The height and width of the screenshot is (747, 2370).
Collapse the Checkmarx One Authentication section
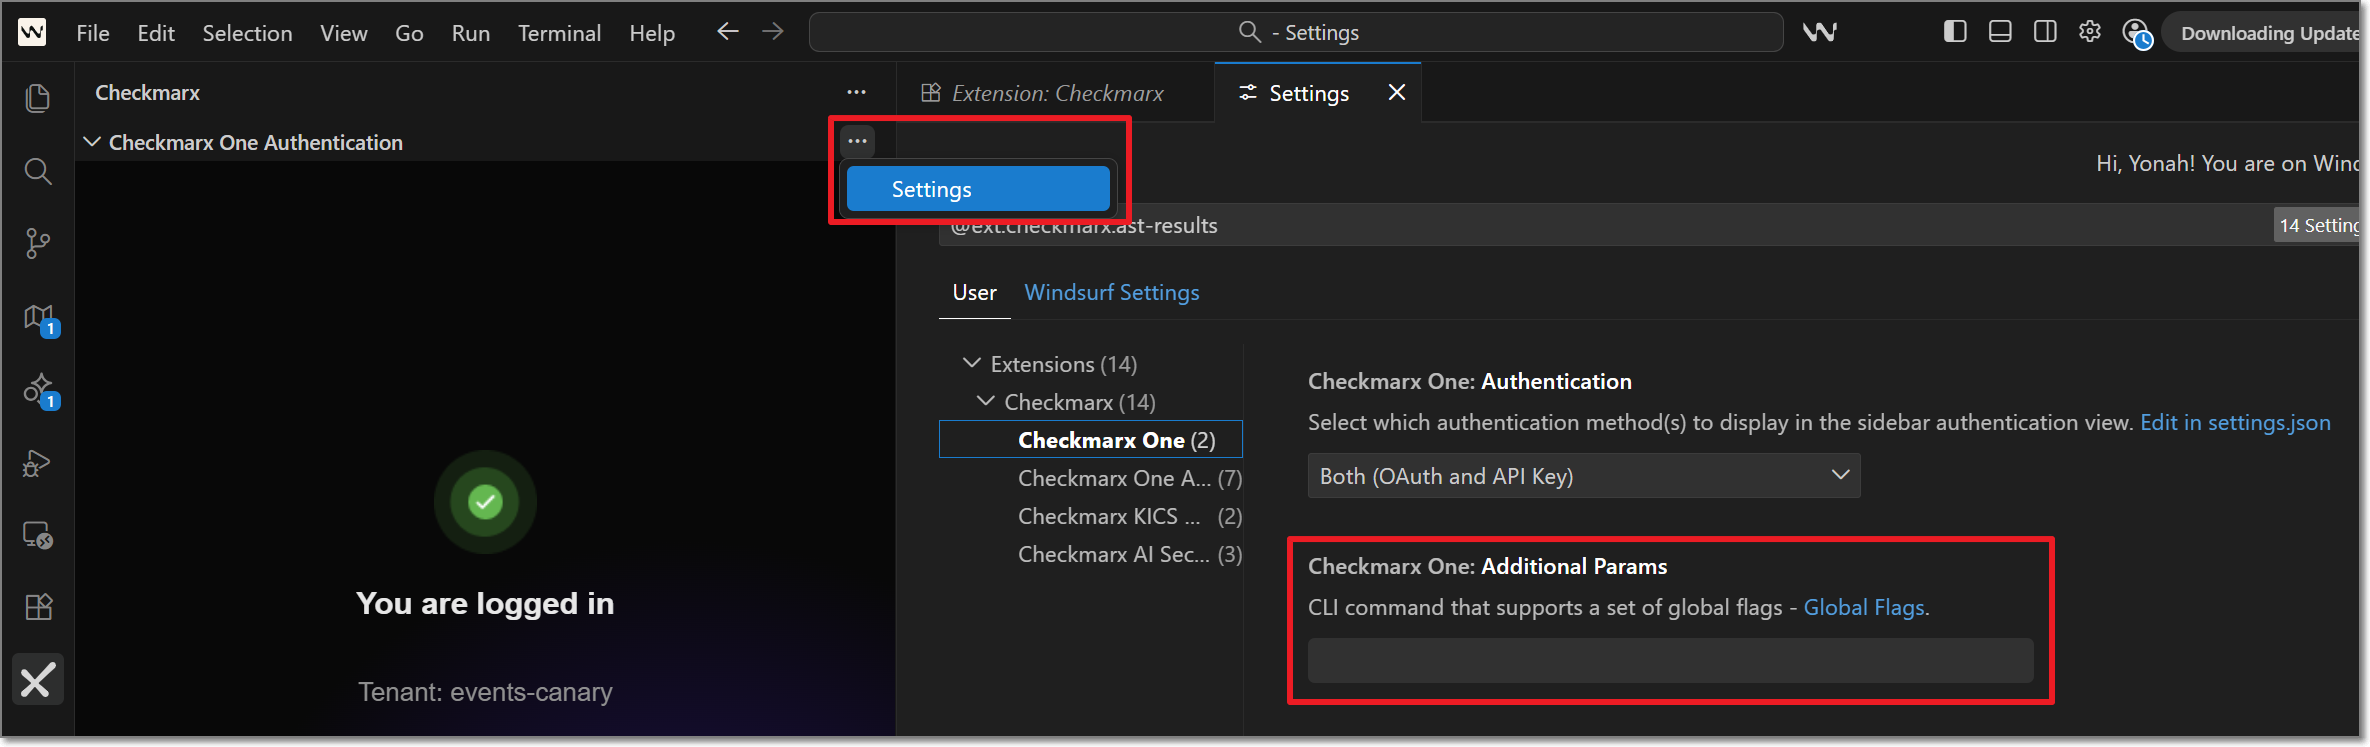click(x=92, y=143)
